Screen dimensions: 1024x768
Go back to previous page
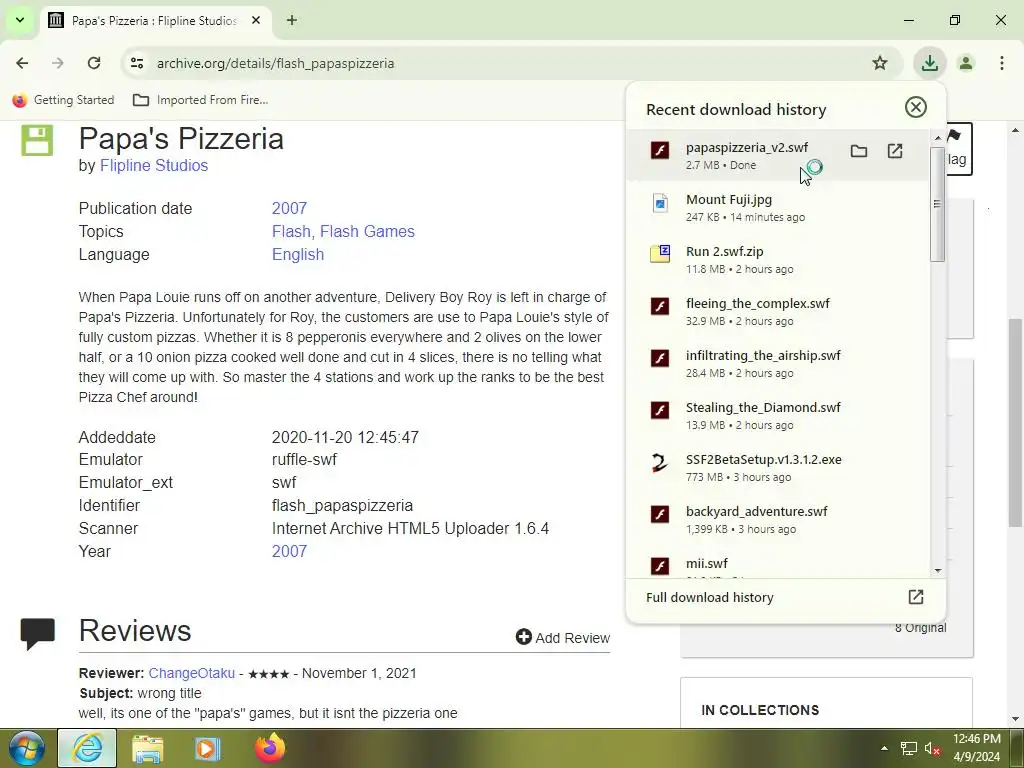point(22,63)
